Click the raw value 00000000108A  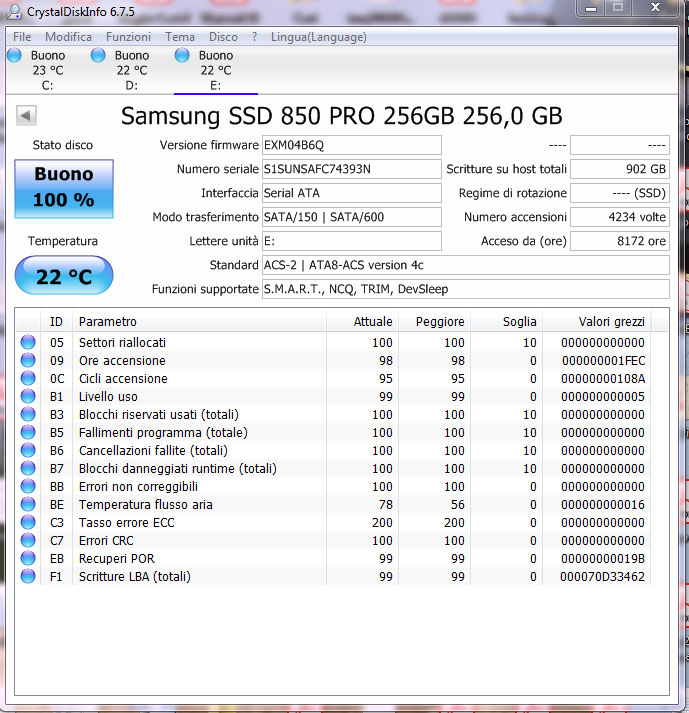coord(603,378)
